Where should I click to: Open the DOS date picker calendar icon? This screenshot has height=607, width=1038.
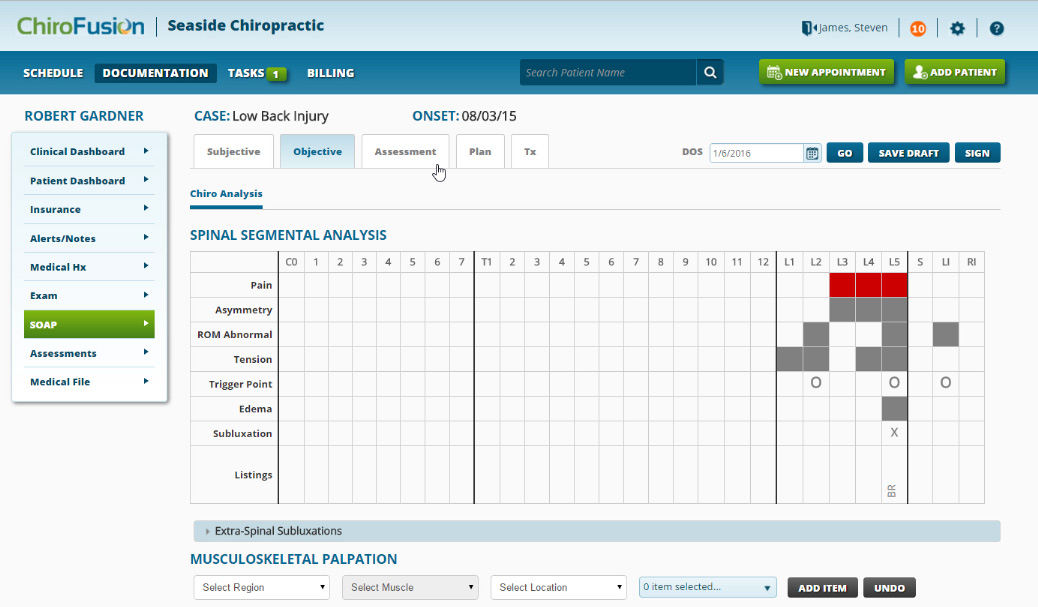(810, 152)
